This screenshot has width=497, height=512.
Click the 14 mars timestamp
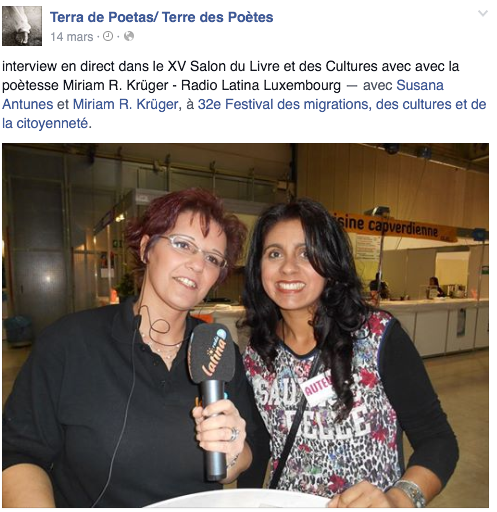72,37
